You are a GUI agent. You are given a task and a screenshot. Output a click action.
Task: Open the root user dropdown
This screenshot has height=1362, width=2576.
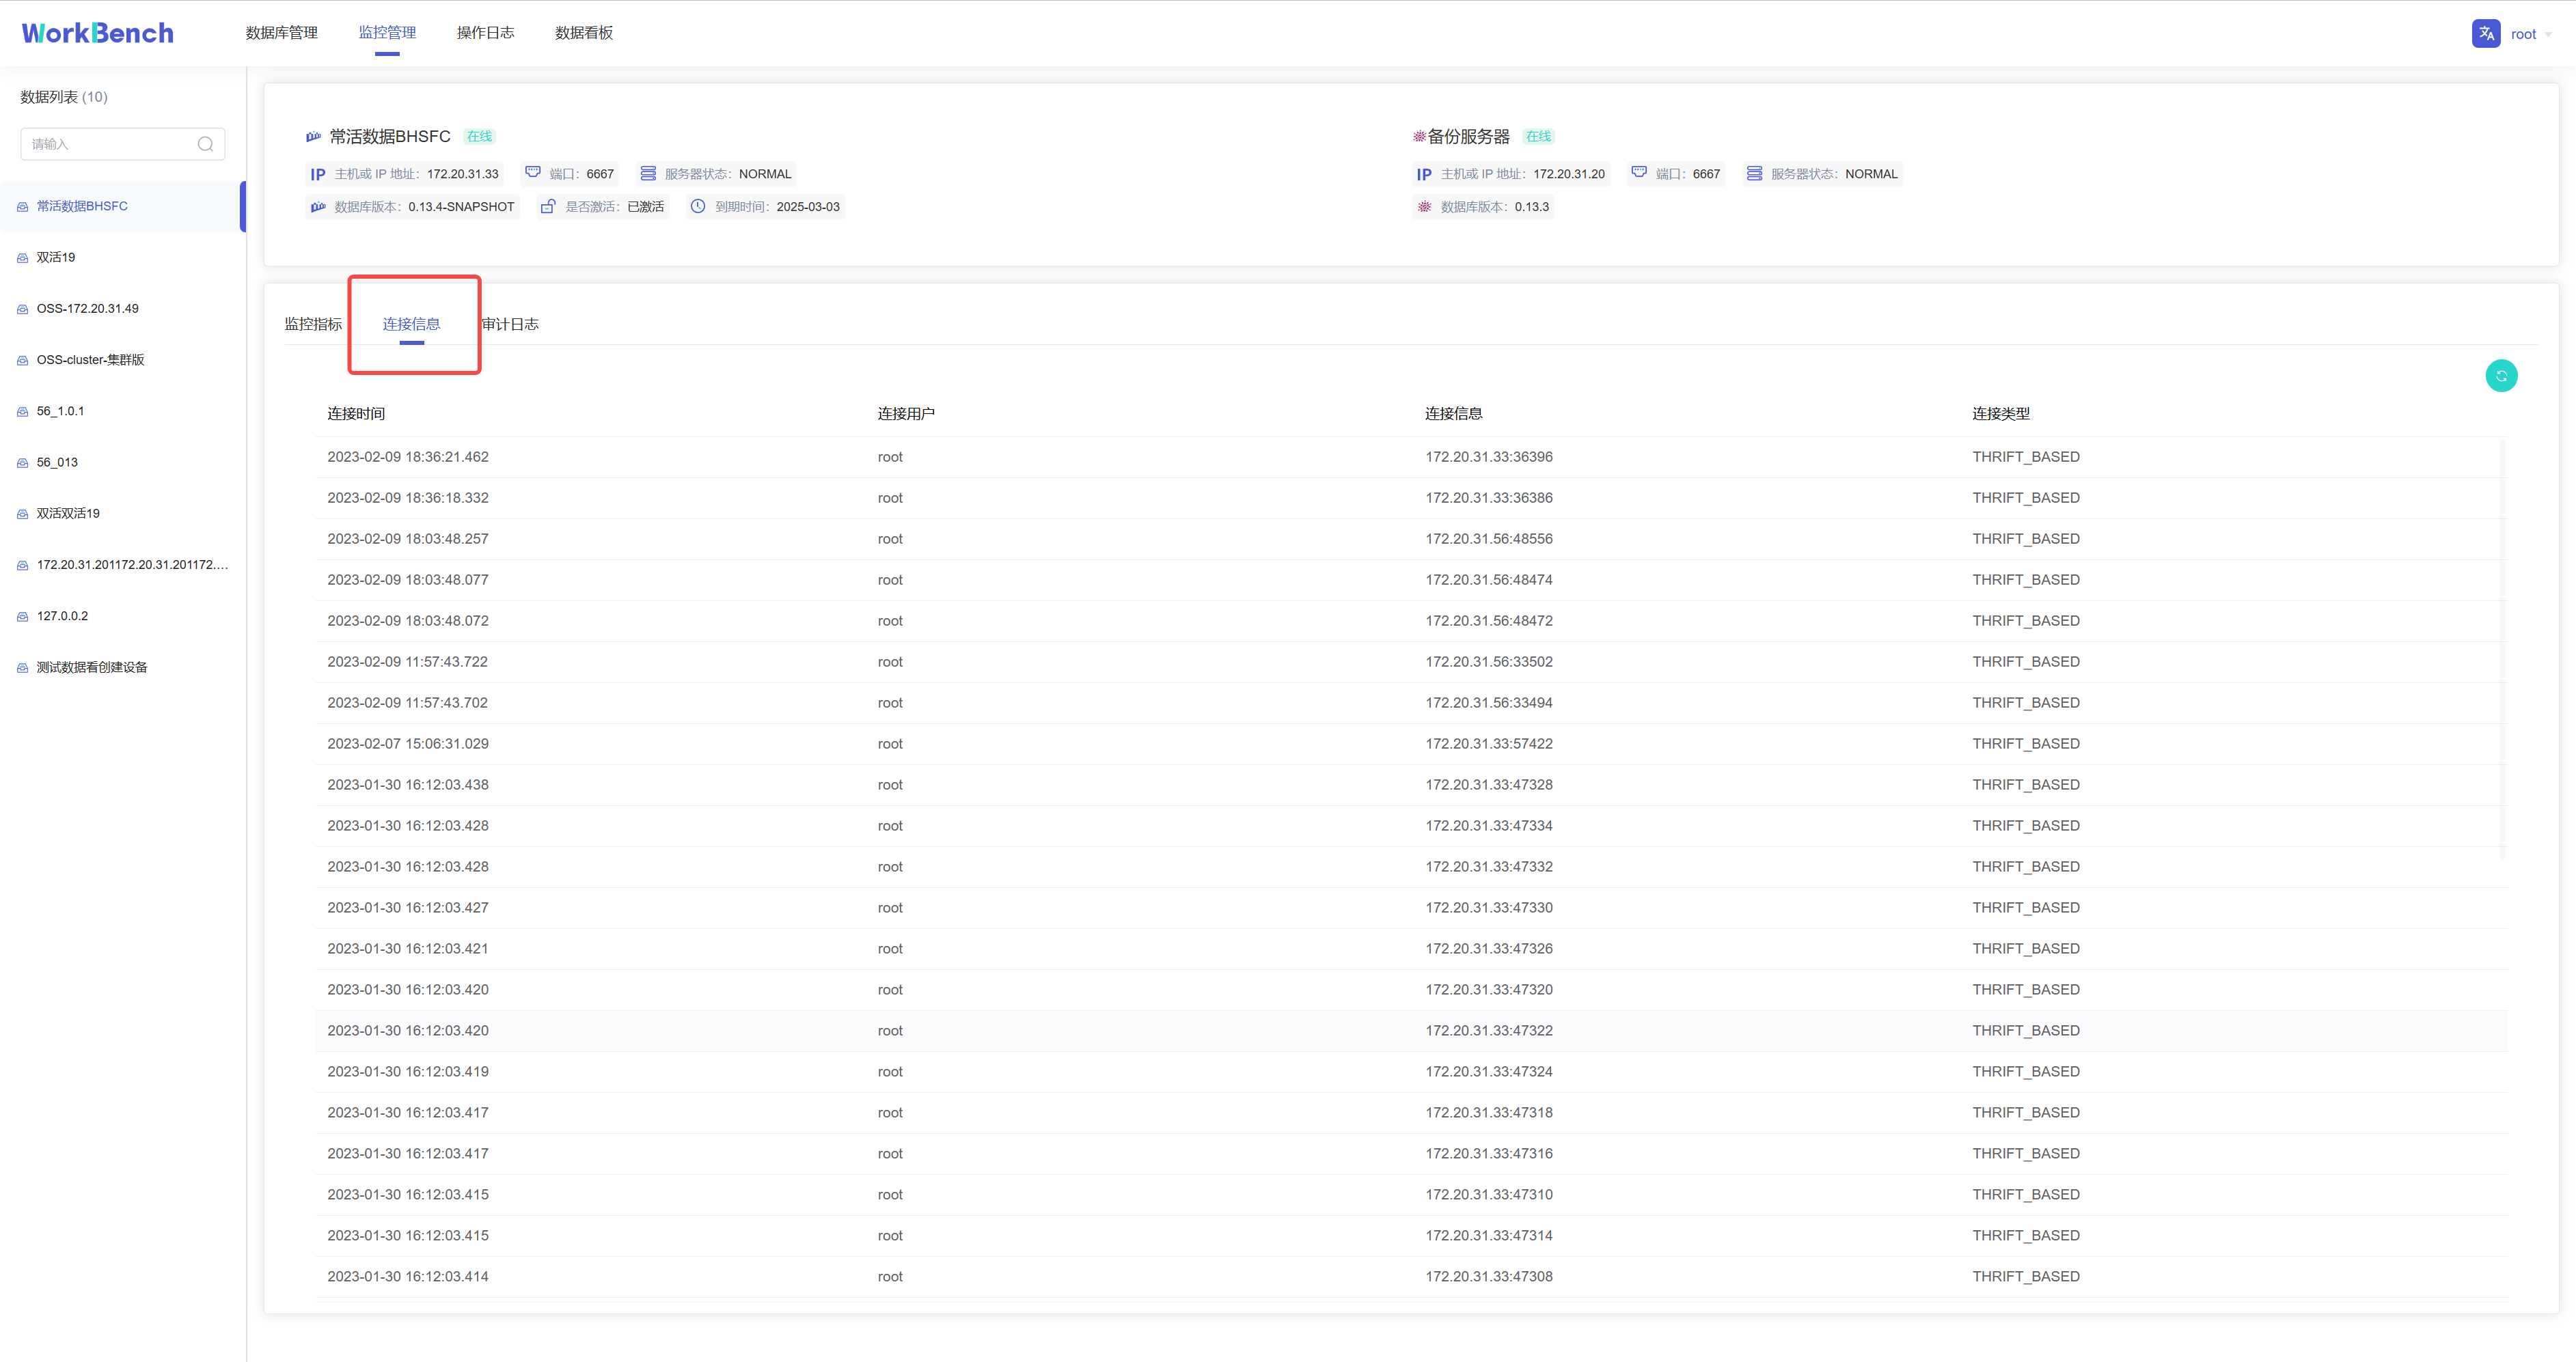tap(2529, 33)
